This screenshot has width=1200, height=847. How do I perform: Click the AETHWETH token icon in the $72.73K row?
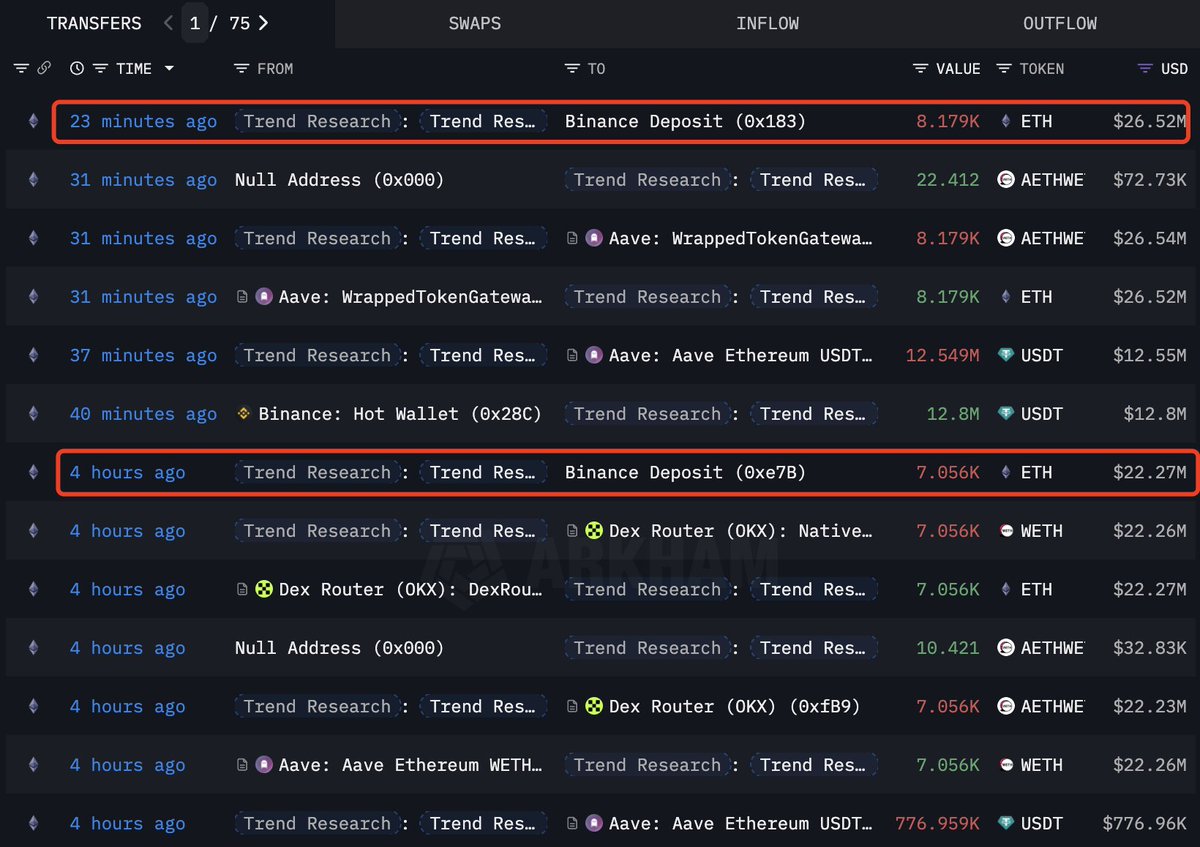1006,180
